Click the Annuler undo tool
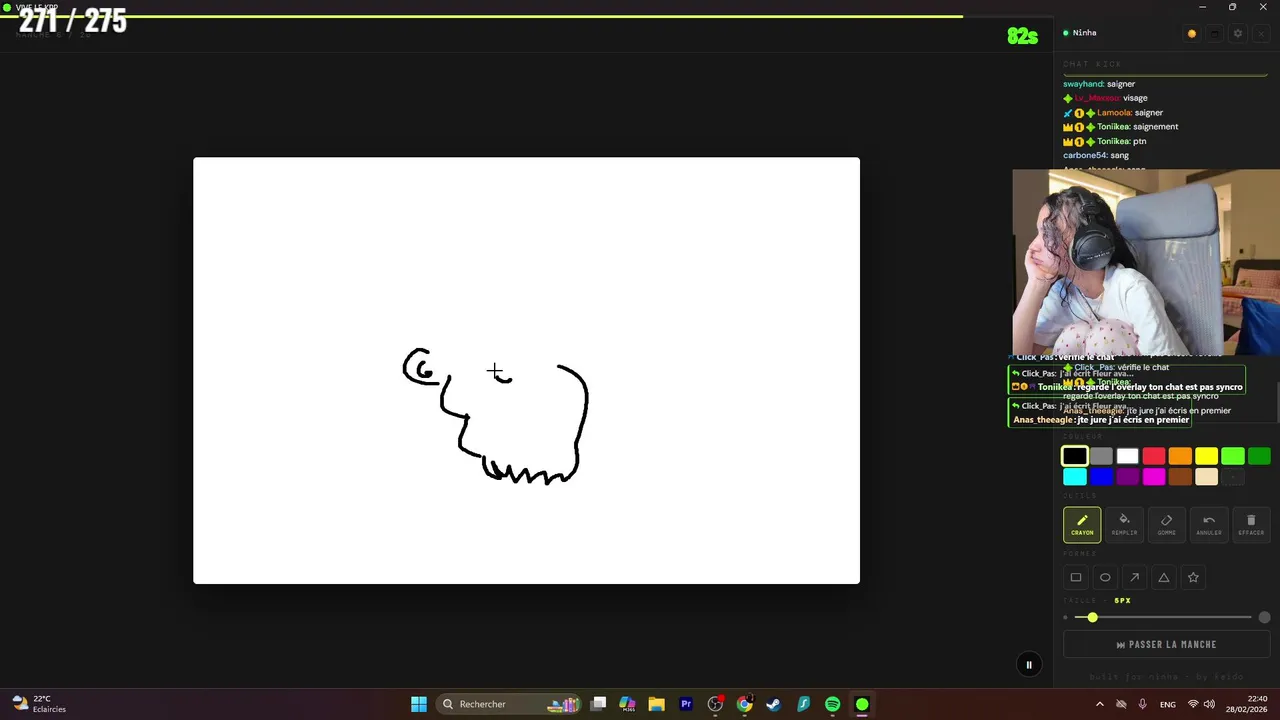The image size is (1280, 720). tap(1209, 524)
